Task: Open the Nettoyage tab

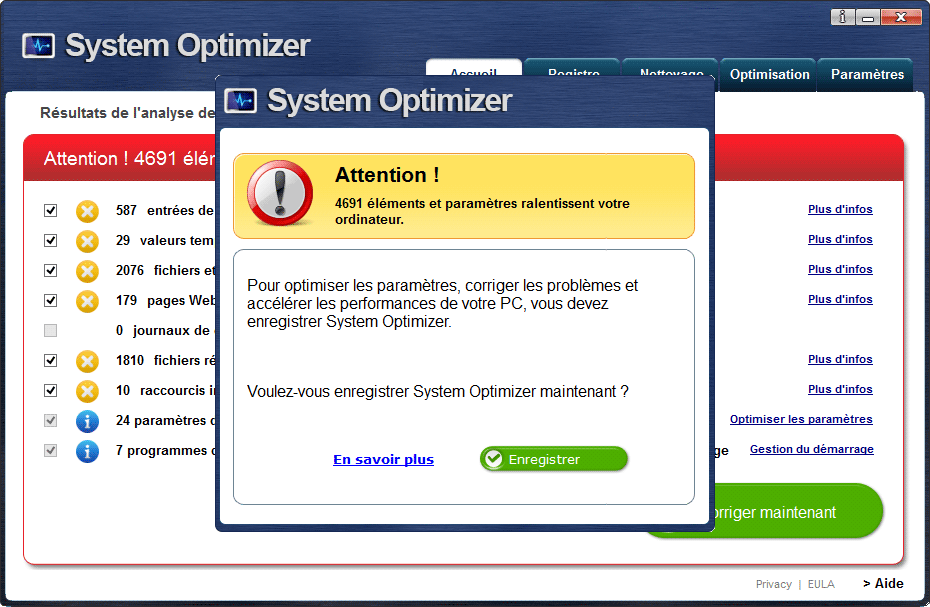Action: coord(671,68)
